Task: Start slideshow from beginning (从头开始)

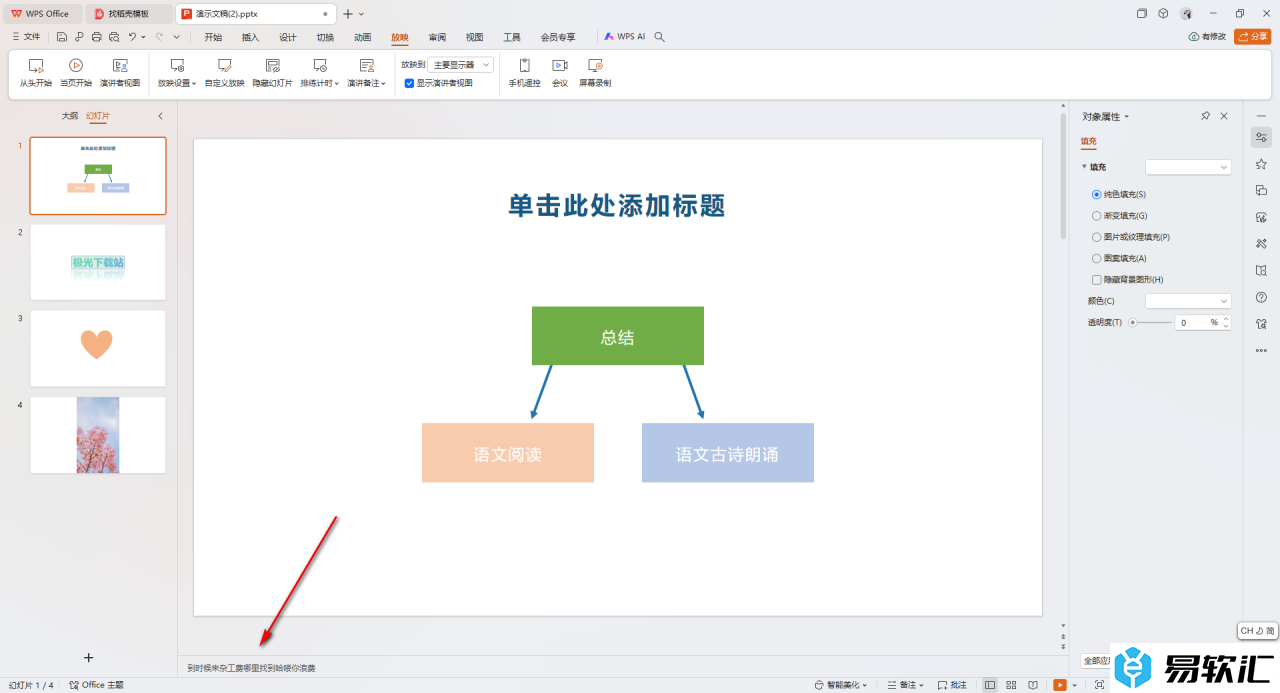Action: (x=36, y=73)
